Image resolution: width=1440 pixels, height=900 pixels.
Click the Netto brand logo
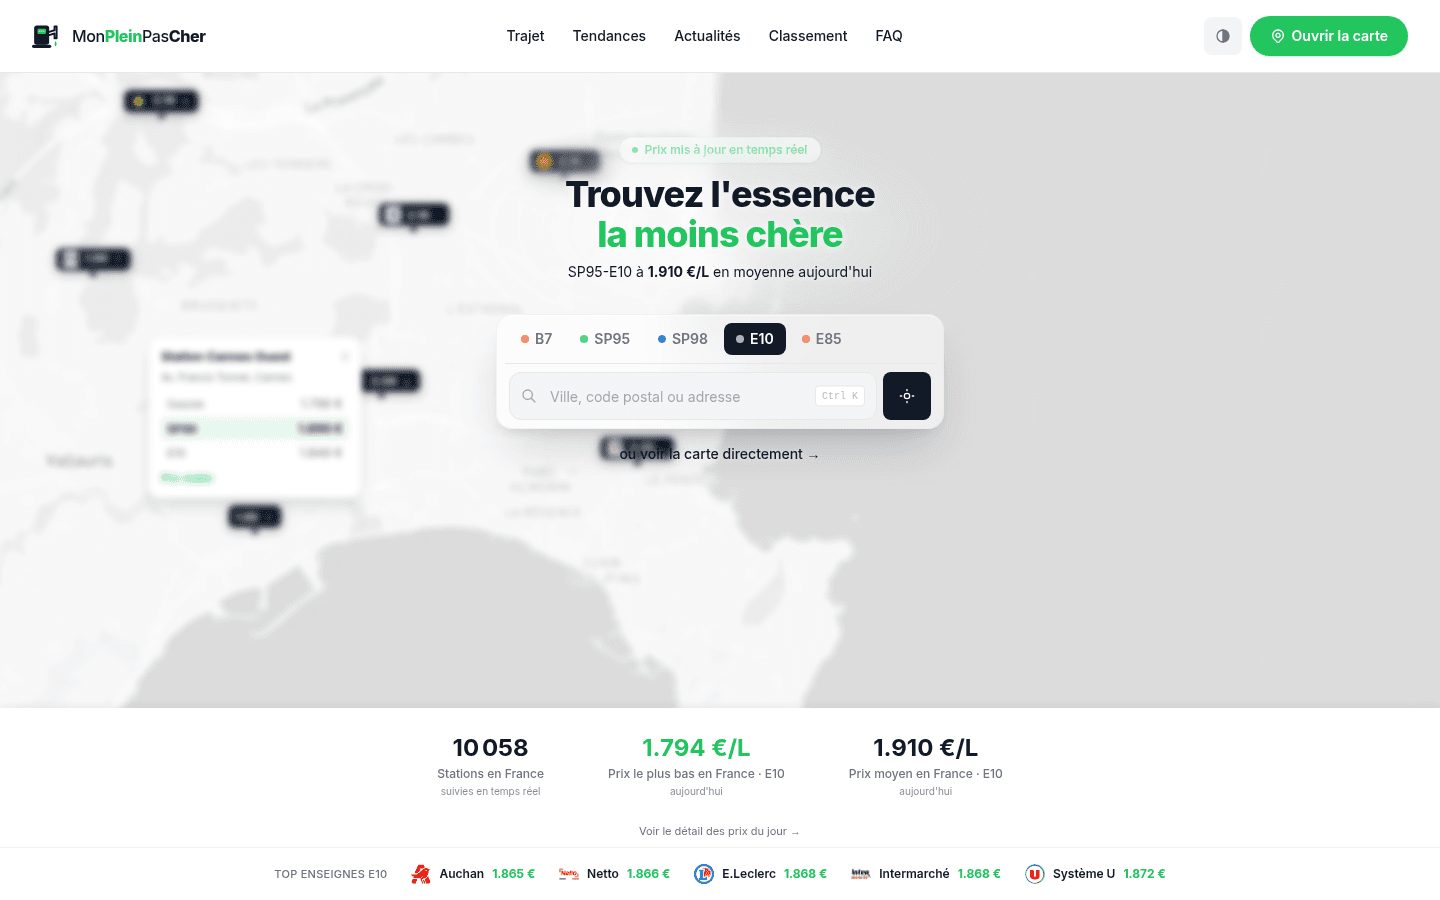[x=569, y=874]
